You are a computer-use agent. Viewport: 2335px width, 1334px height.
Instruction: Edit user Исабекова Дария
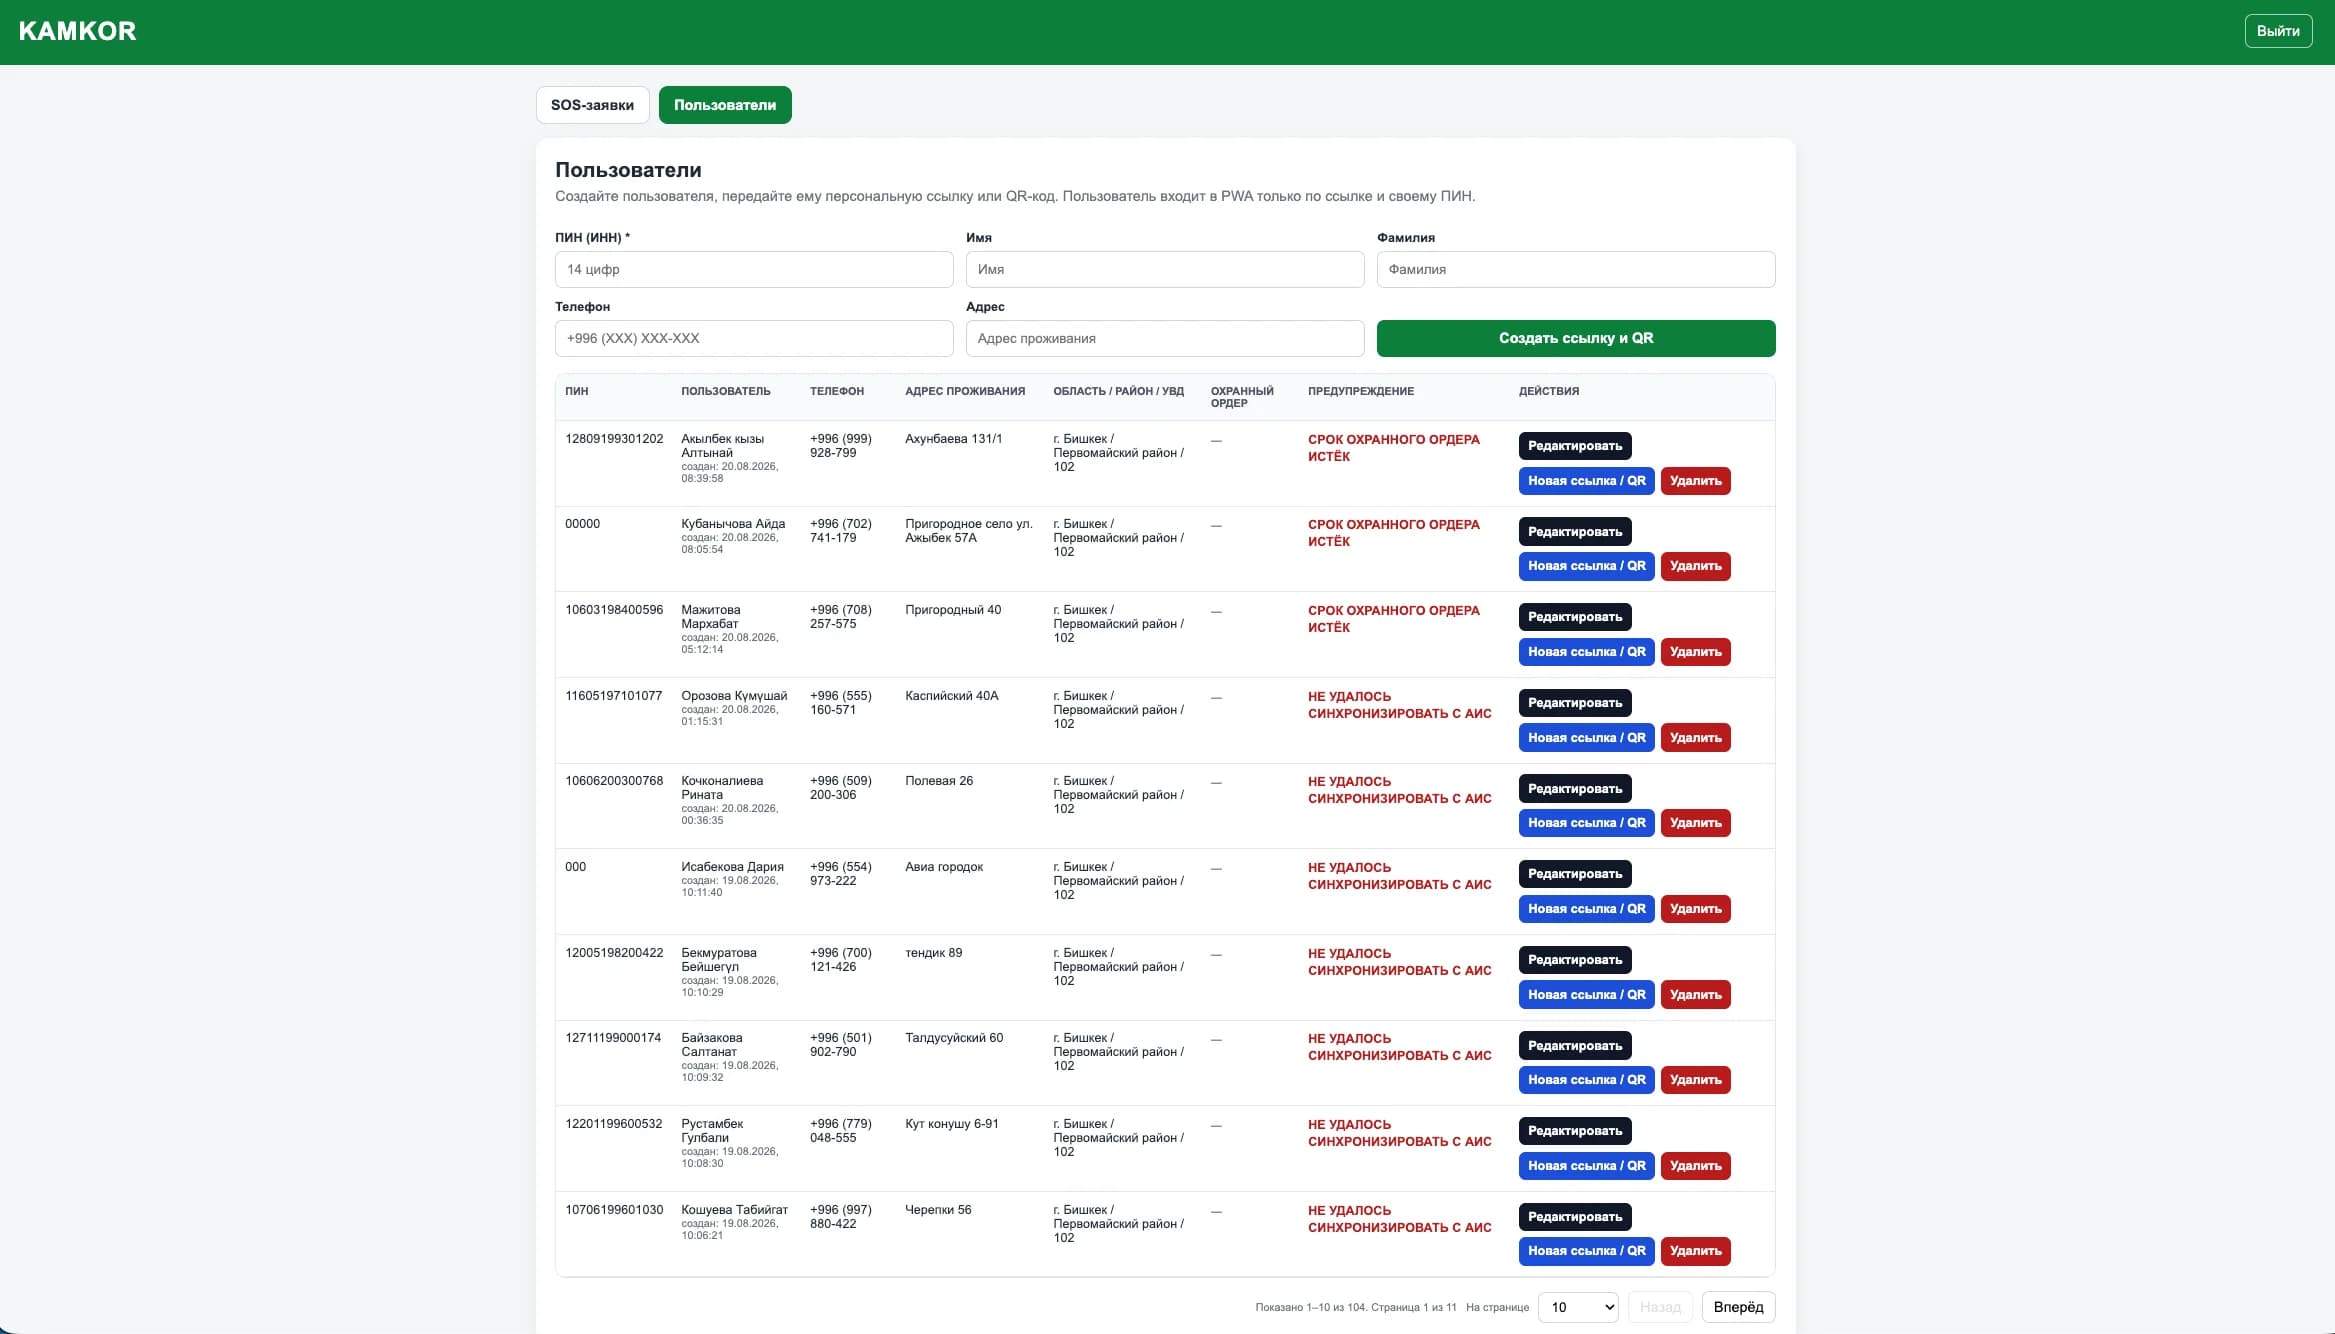point(1575,874)
